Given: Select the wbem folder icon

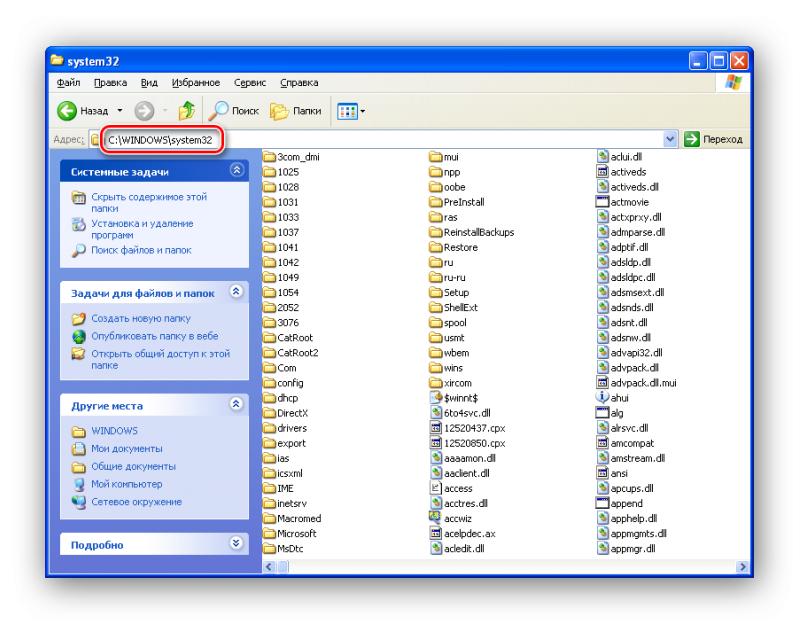Looking at the screenshot, I should 436,353.
